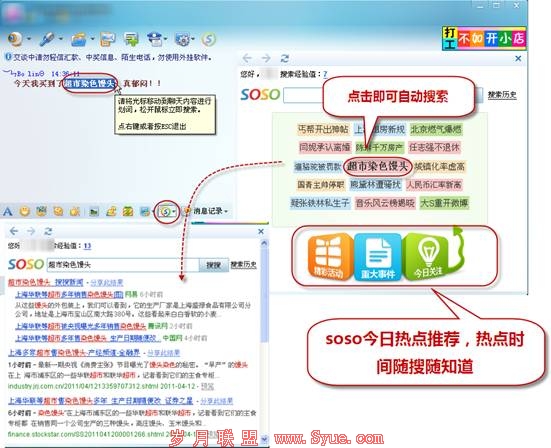Viewport: 551px width, 448px height.
Task: Click 预览 next to the industry.jrj.com.cn result
Action: click(208, 387)
